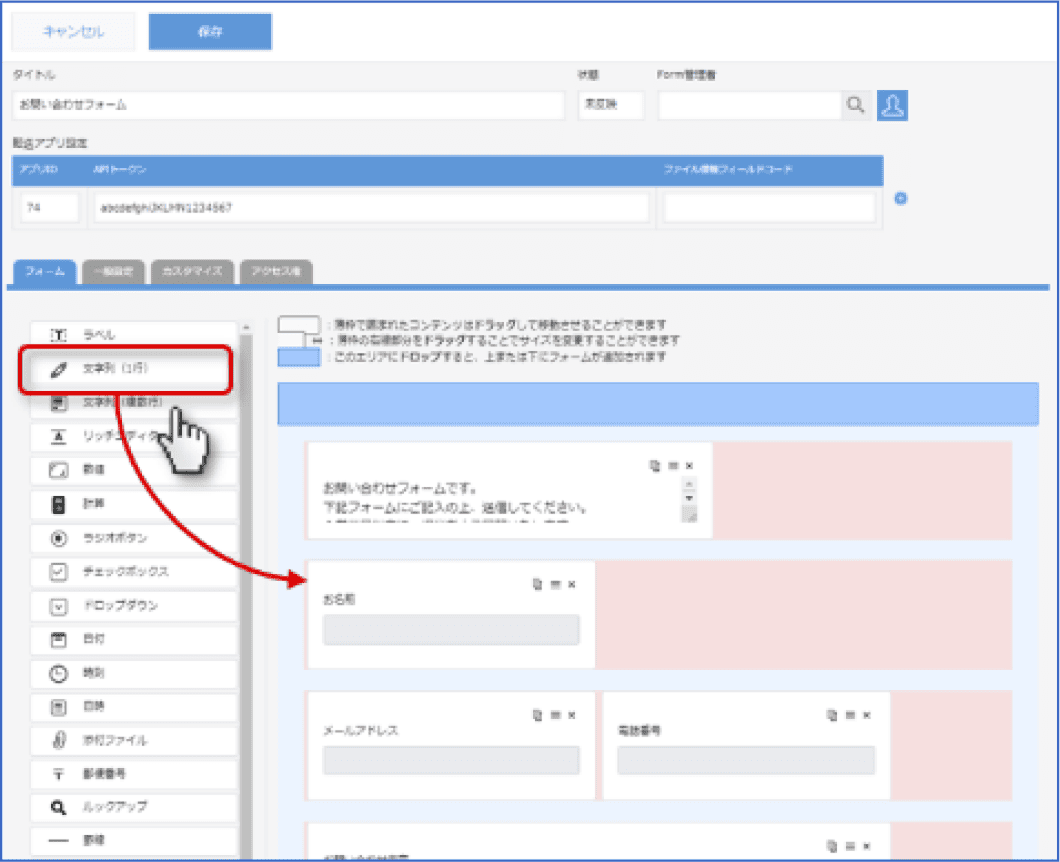Click the お名前 text input box

point(451,630)
